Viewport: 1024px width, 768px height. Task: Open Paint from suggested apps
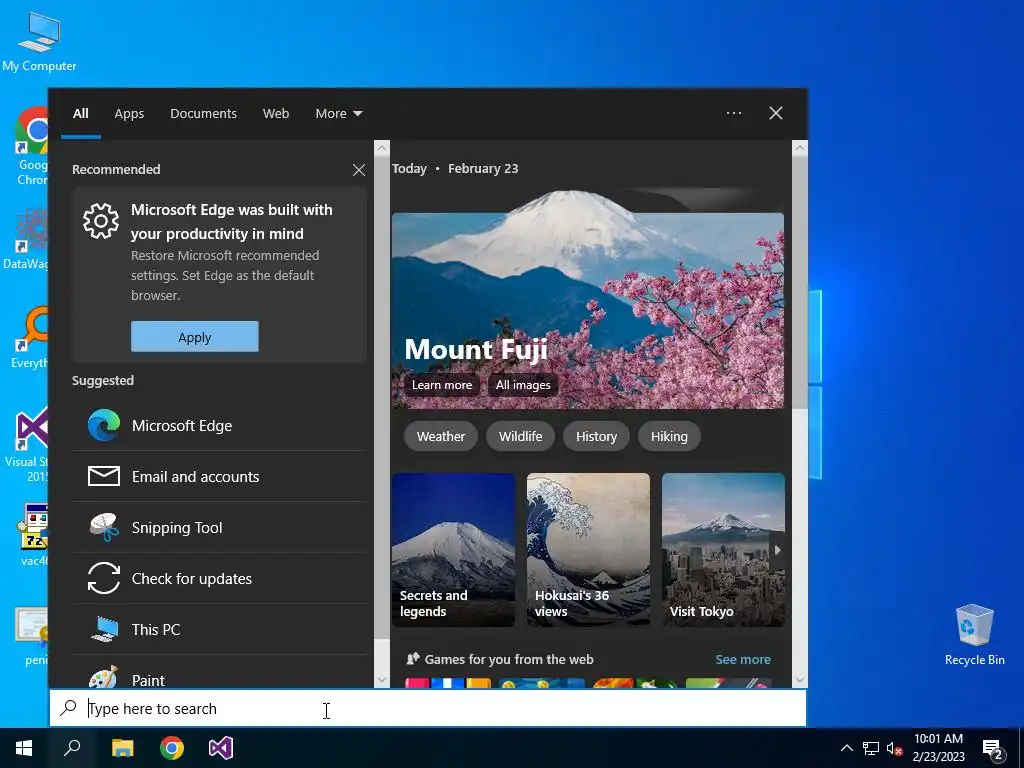[219, 675]
